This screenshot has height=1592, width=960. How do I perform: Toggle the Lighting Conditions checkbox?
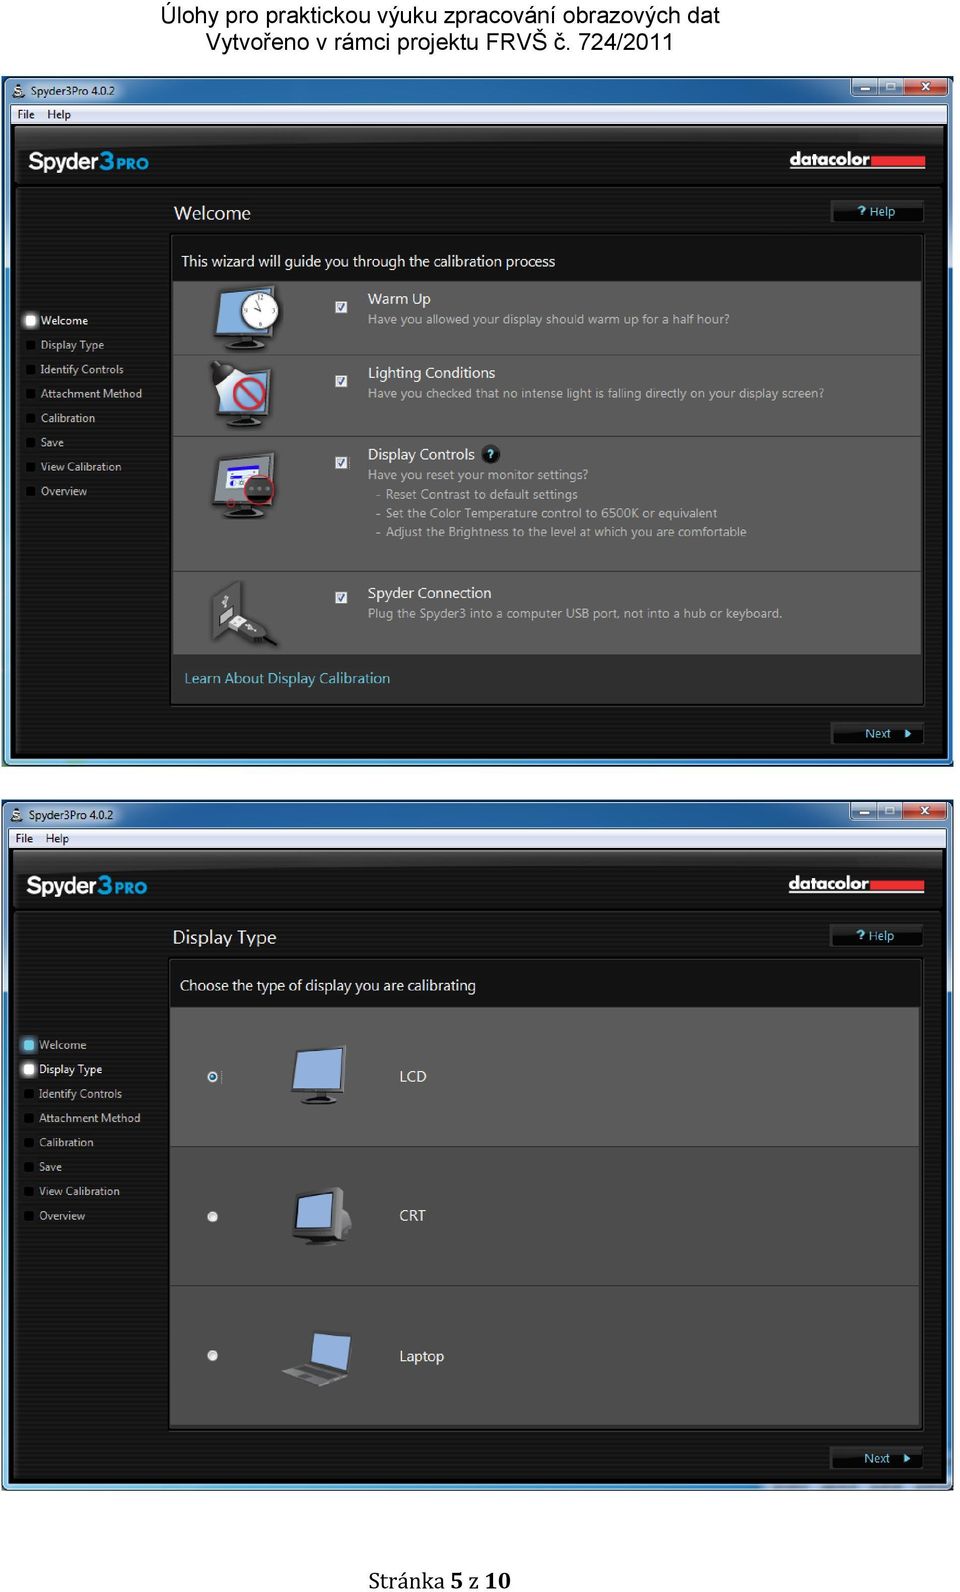coord(341,381)
